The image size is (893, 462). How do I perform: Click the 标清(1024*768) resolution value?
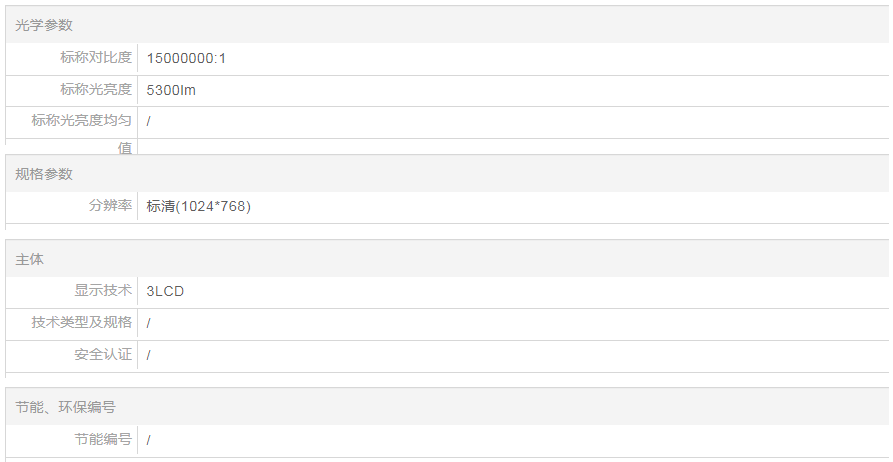(x=198, y=206)
